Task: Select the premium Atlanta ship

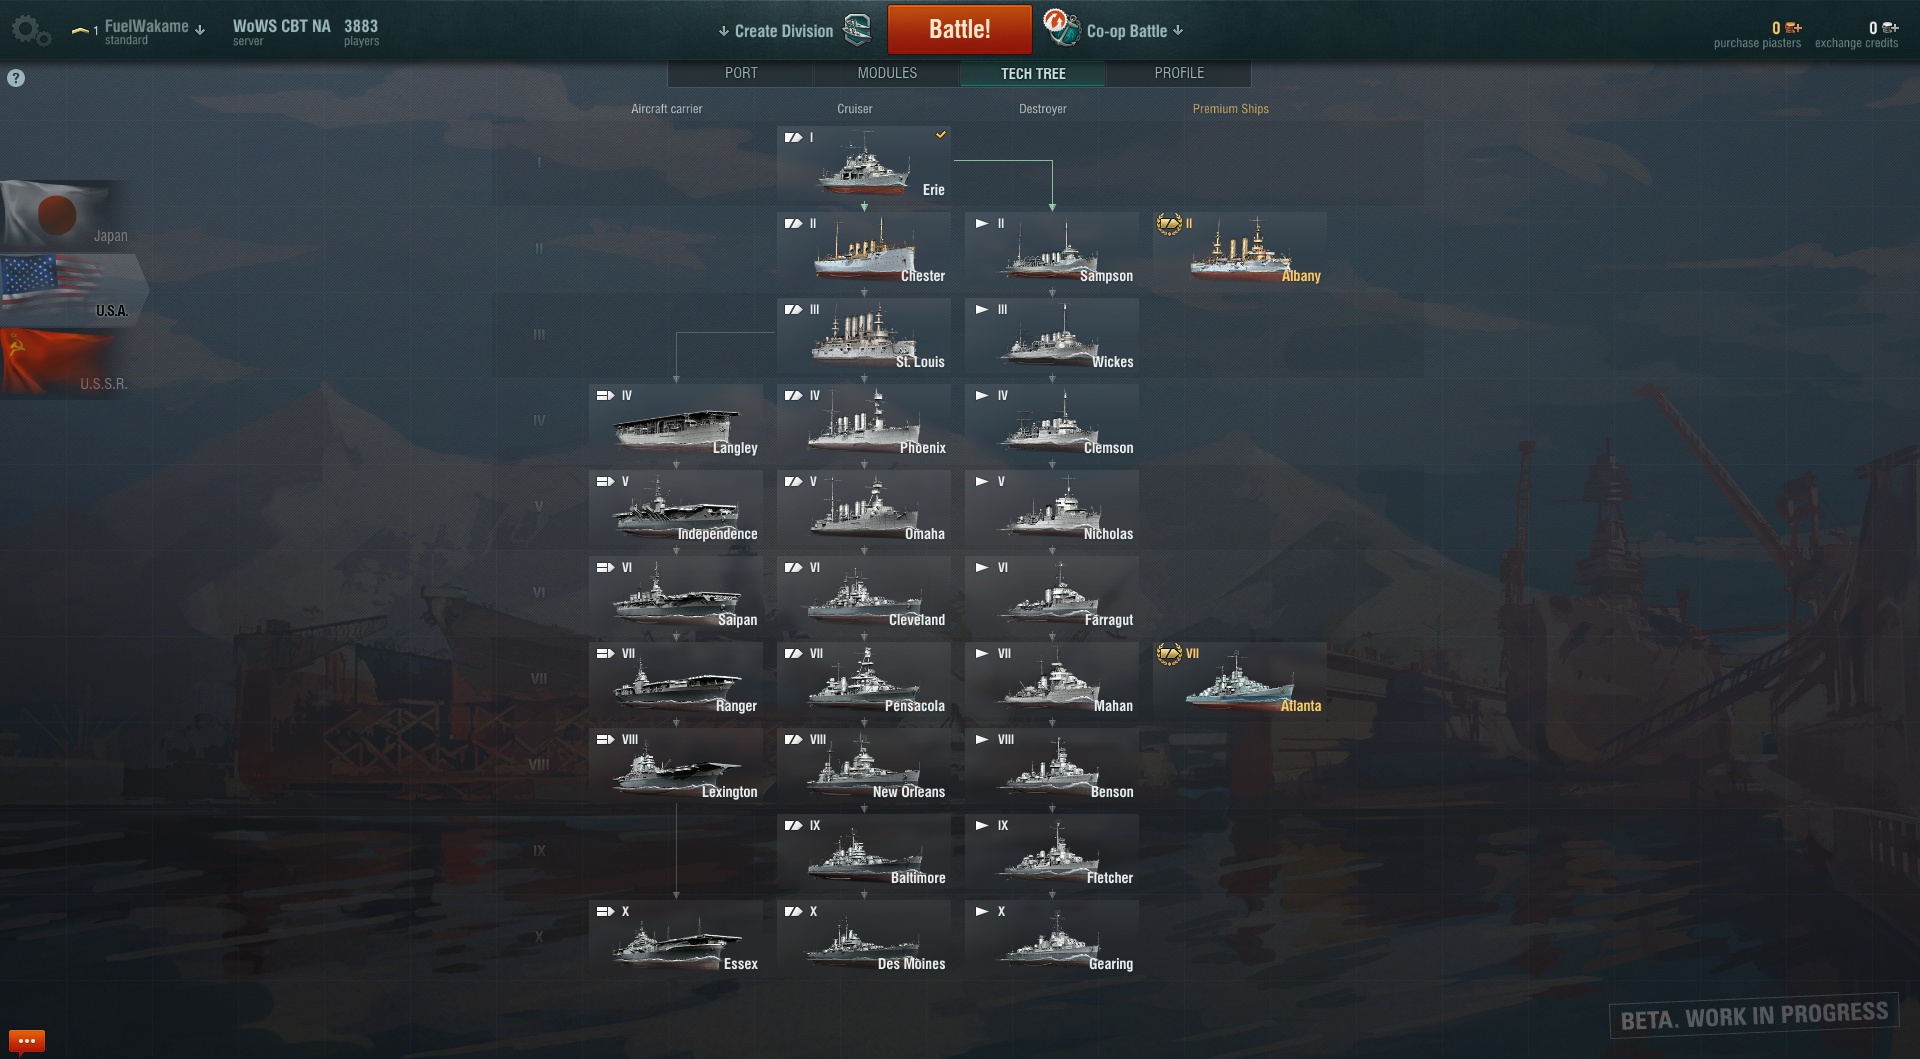Action: (x=1240, y=680)
